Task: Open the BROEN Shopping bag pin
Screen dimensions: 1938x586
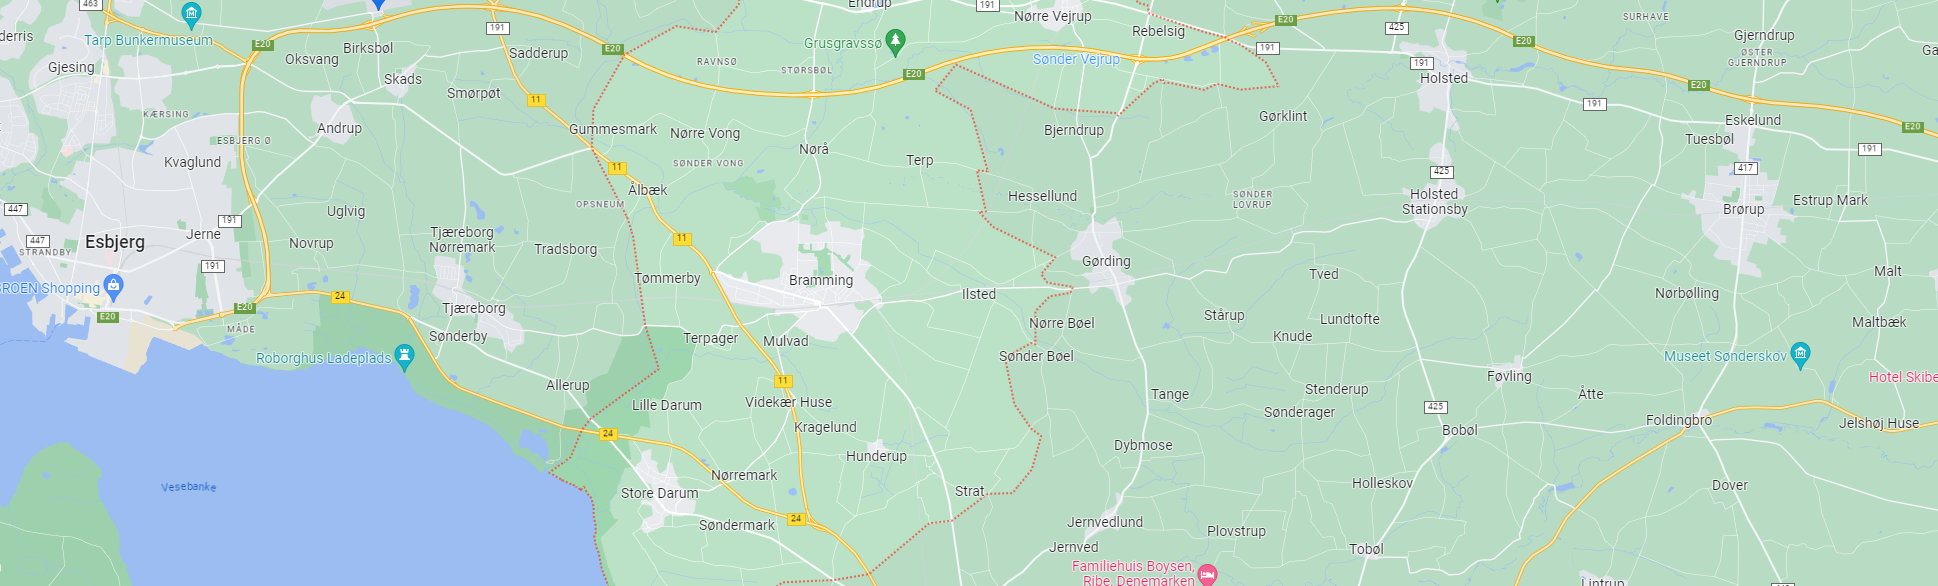Action: 114,287
